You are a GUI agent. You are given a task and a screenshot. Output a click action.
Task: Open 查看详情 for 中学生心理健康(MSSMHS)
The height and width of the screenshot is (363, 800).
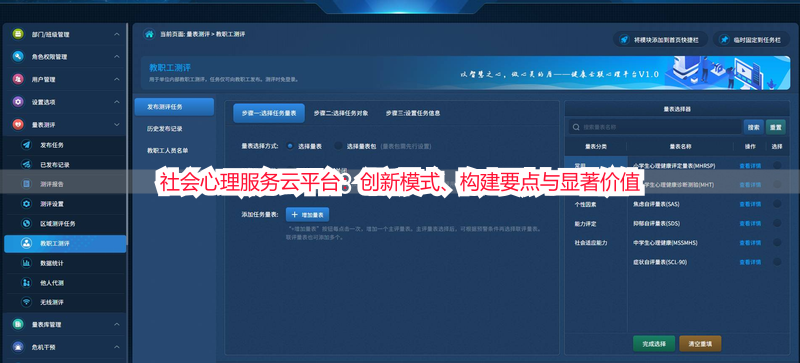click(750, 243)
